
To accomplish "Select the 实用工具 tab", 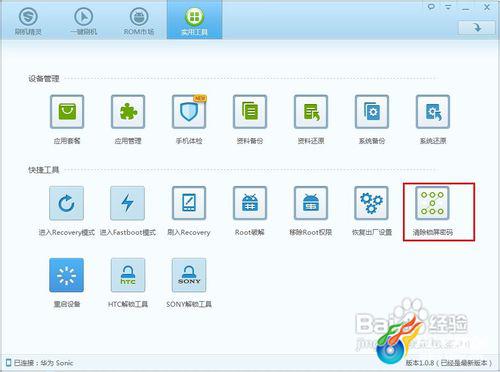I will pos(195,20).
